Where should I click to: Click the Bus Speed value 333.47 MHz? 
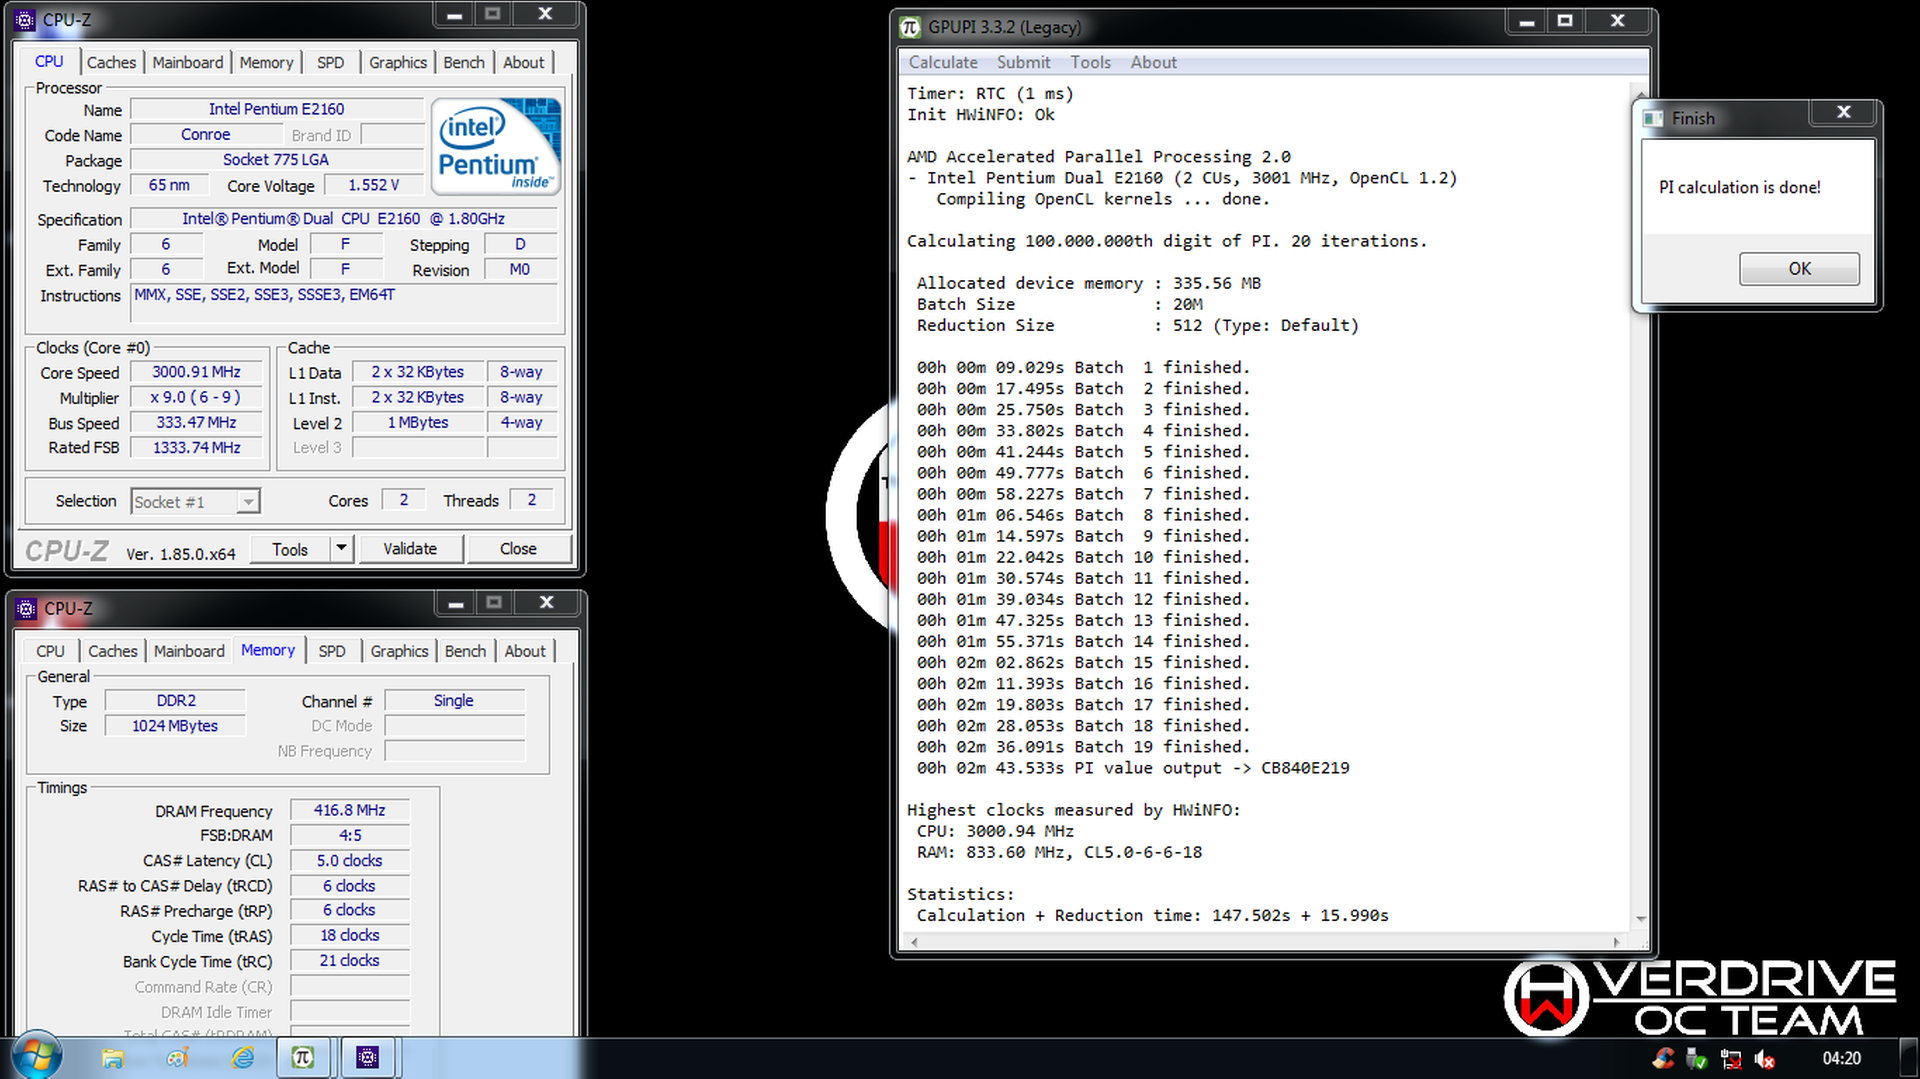197,422
